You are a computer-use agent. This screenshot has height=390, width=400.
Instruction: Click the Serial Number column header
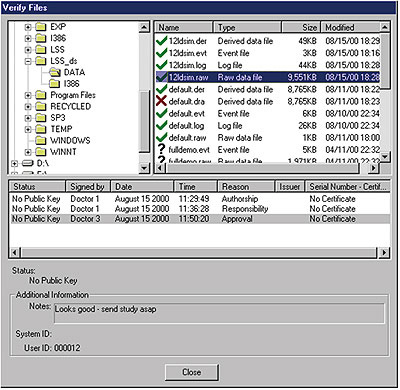click(x=348, y=187)
